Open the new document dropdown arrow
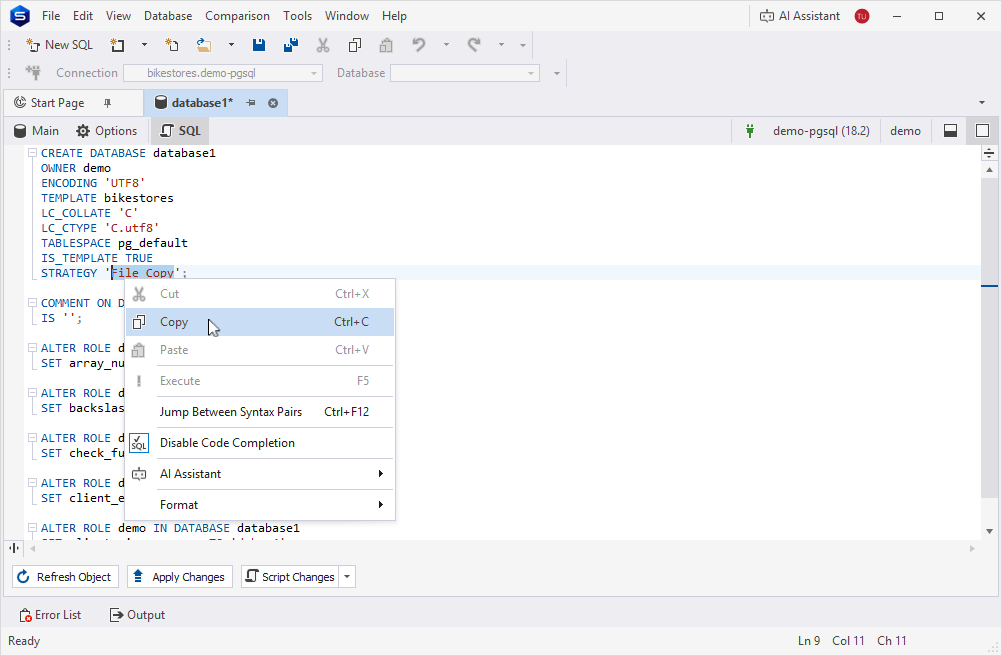Screen dimensions: 1002x656 pyautogui.click(x=144, y=45)
